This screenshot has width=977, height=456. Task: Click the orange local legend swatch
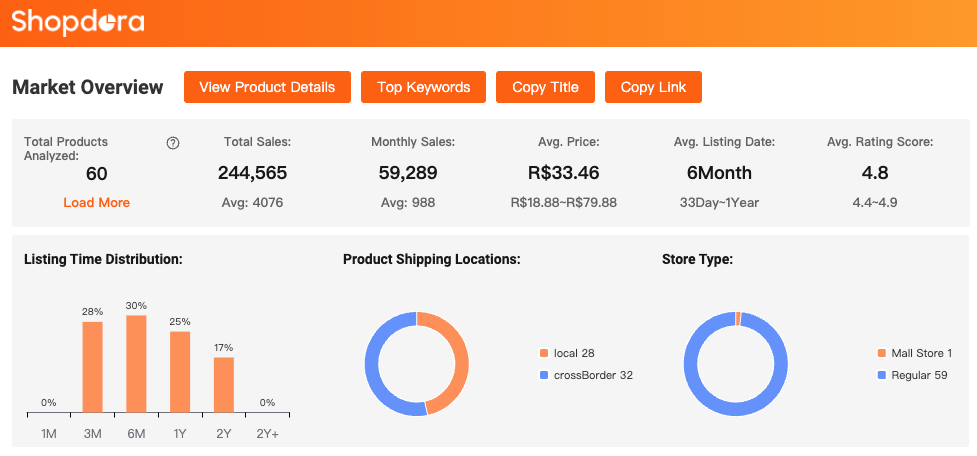point(544,353)
